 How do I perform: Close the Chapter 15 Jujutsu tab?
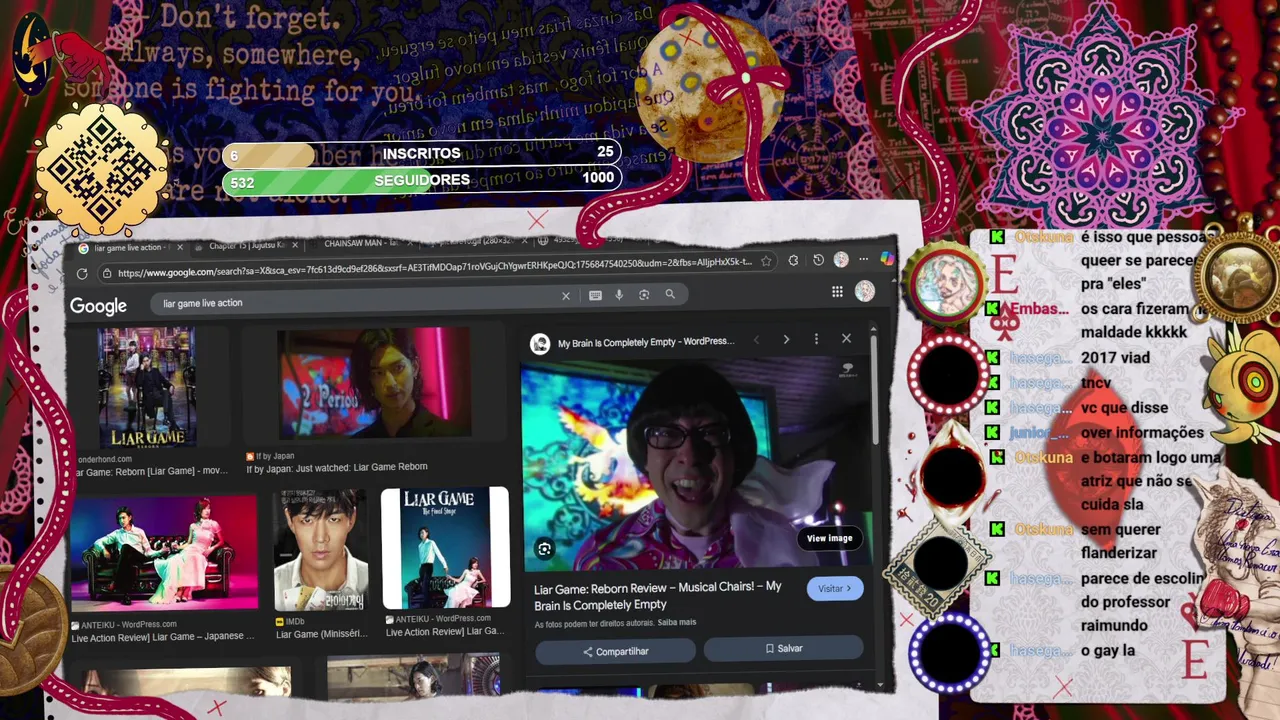click(294, 245)
